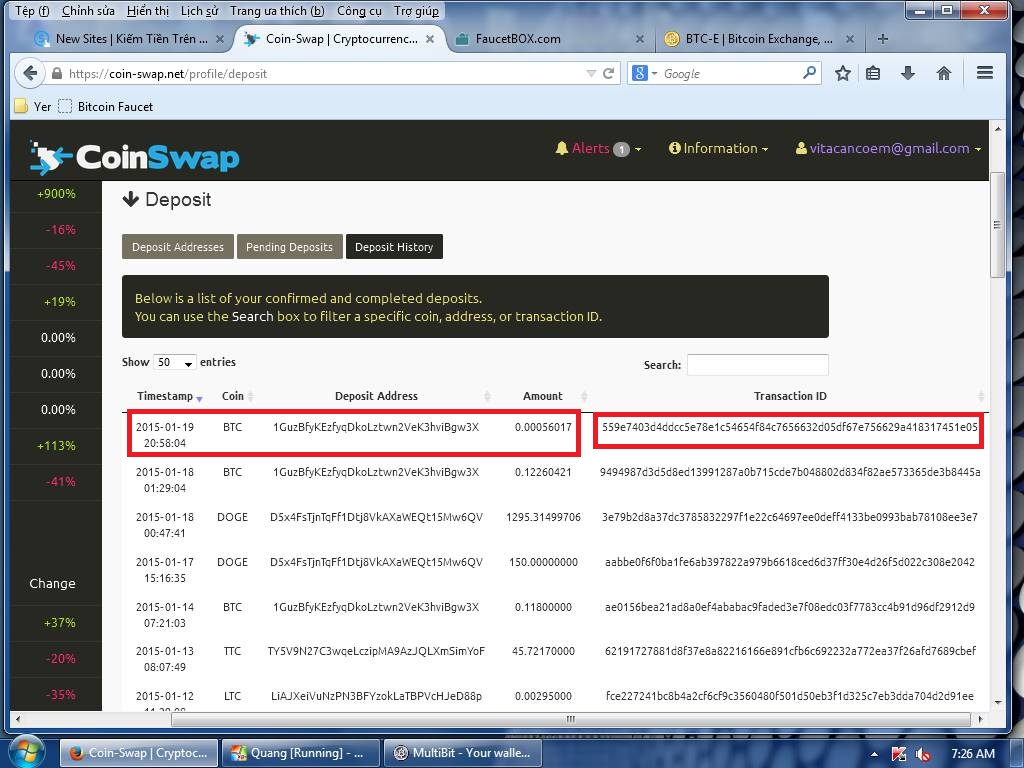Open MultiBit wallet from the taskbar
Viewport: 1024px width, 768px height.
click(x=462, y=753)
